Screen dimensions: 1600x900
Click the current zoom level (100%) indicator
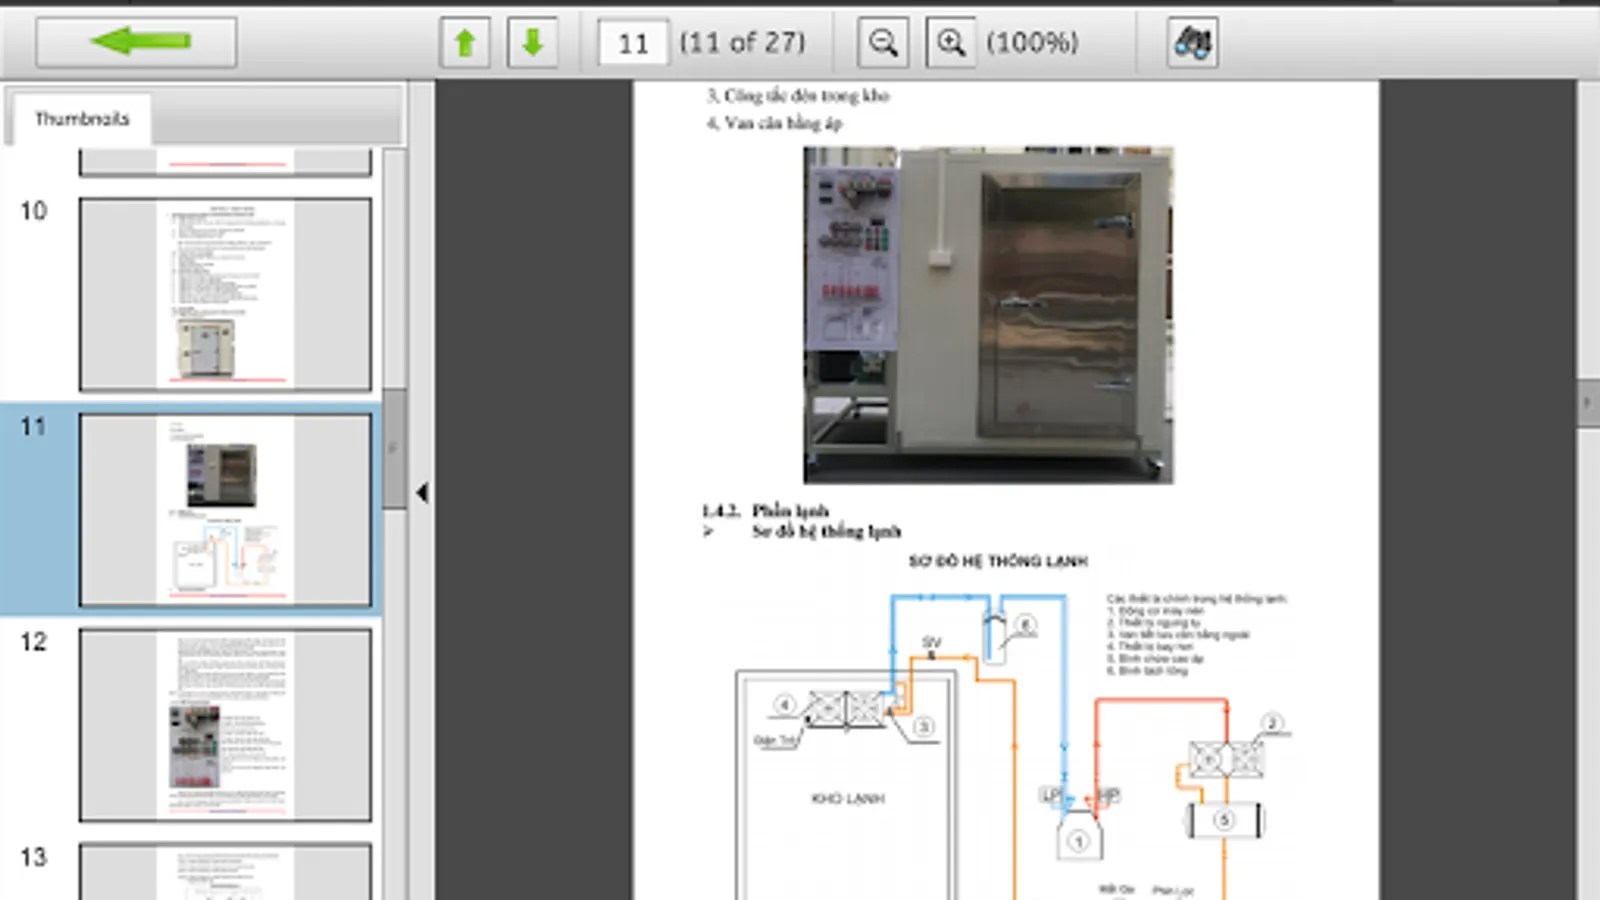pos(1032,42)
